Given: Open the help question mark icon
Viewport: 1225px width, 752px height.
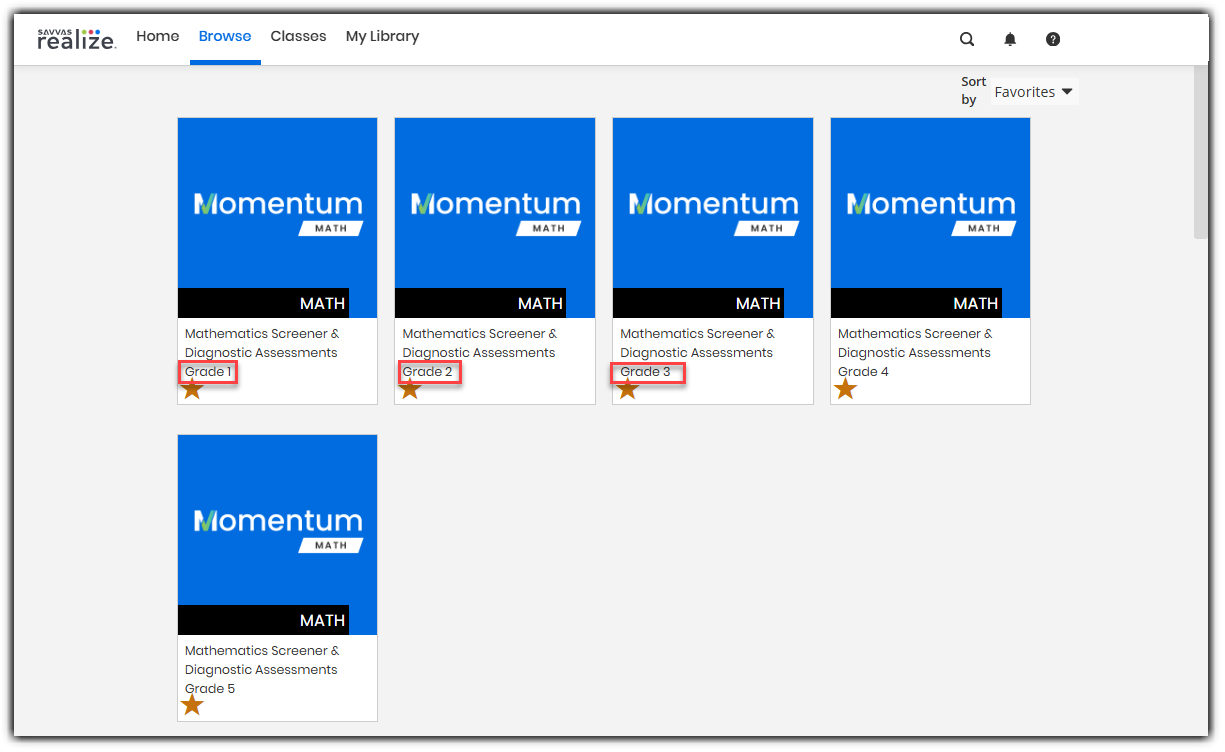Looking at the screenshot, I should pos(1052,38).
